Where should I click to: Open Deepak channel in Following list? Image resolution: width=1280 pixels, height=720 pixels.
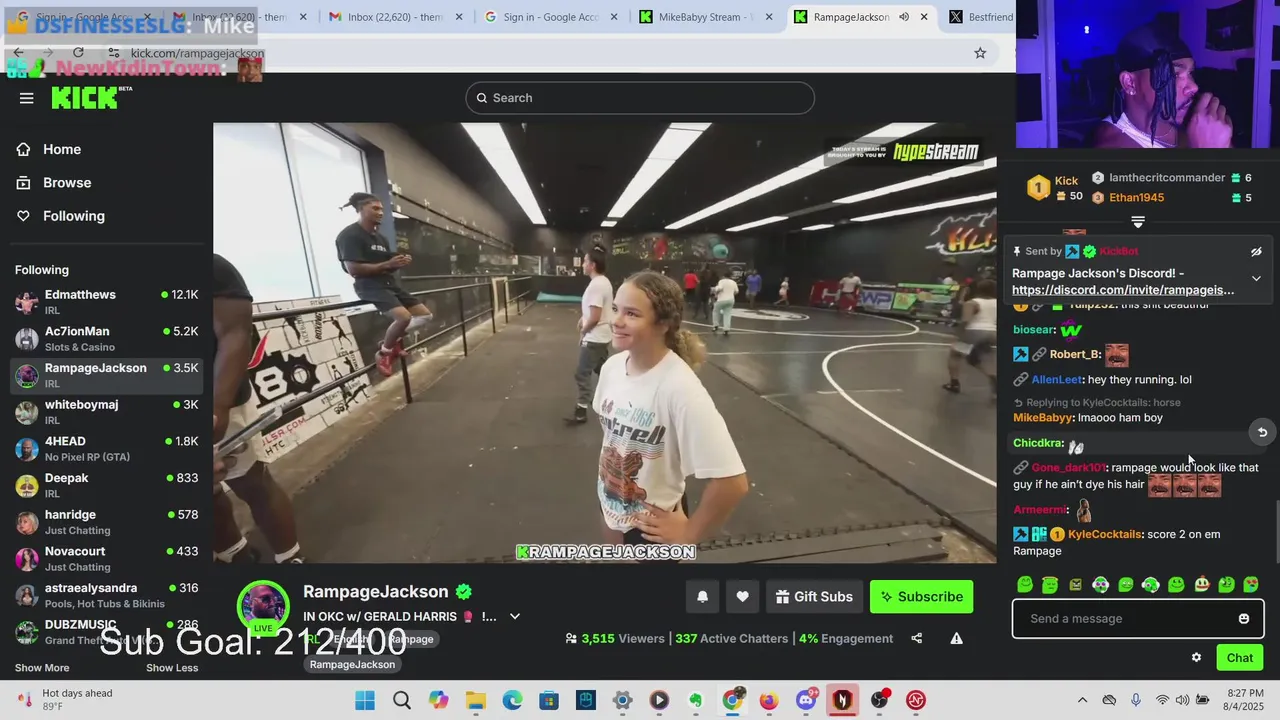(x=106, y=485)
